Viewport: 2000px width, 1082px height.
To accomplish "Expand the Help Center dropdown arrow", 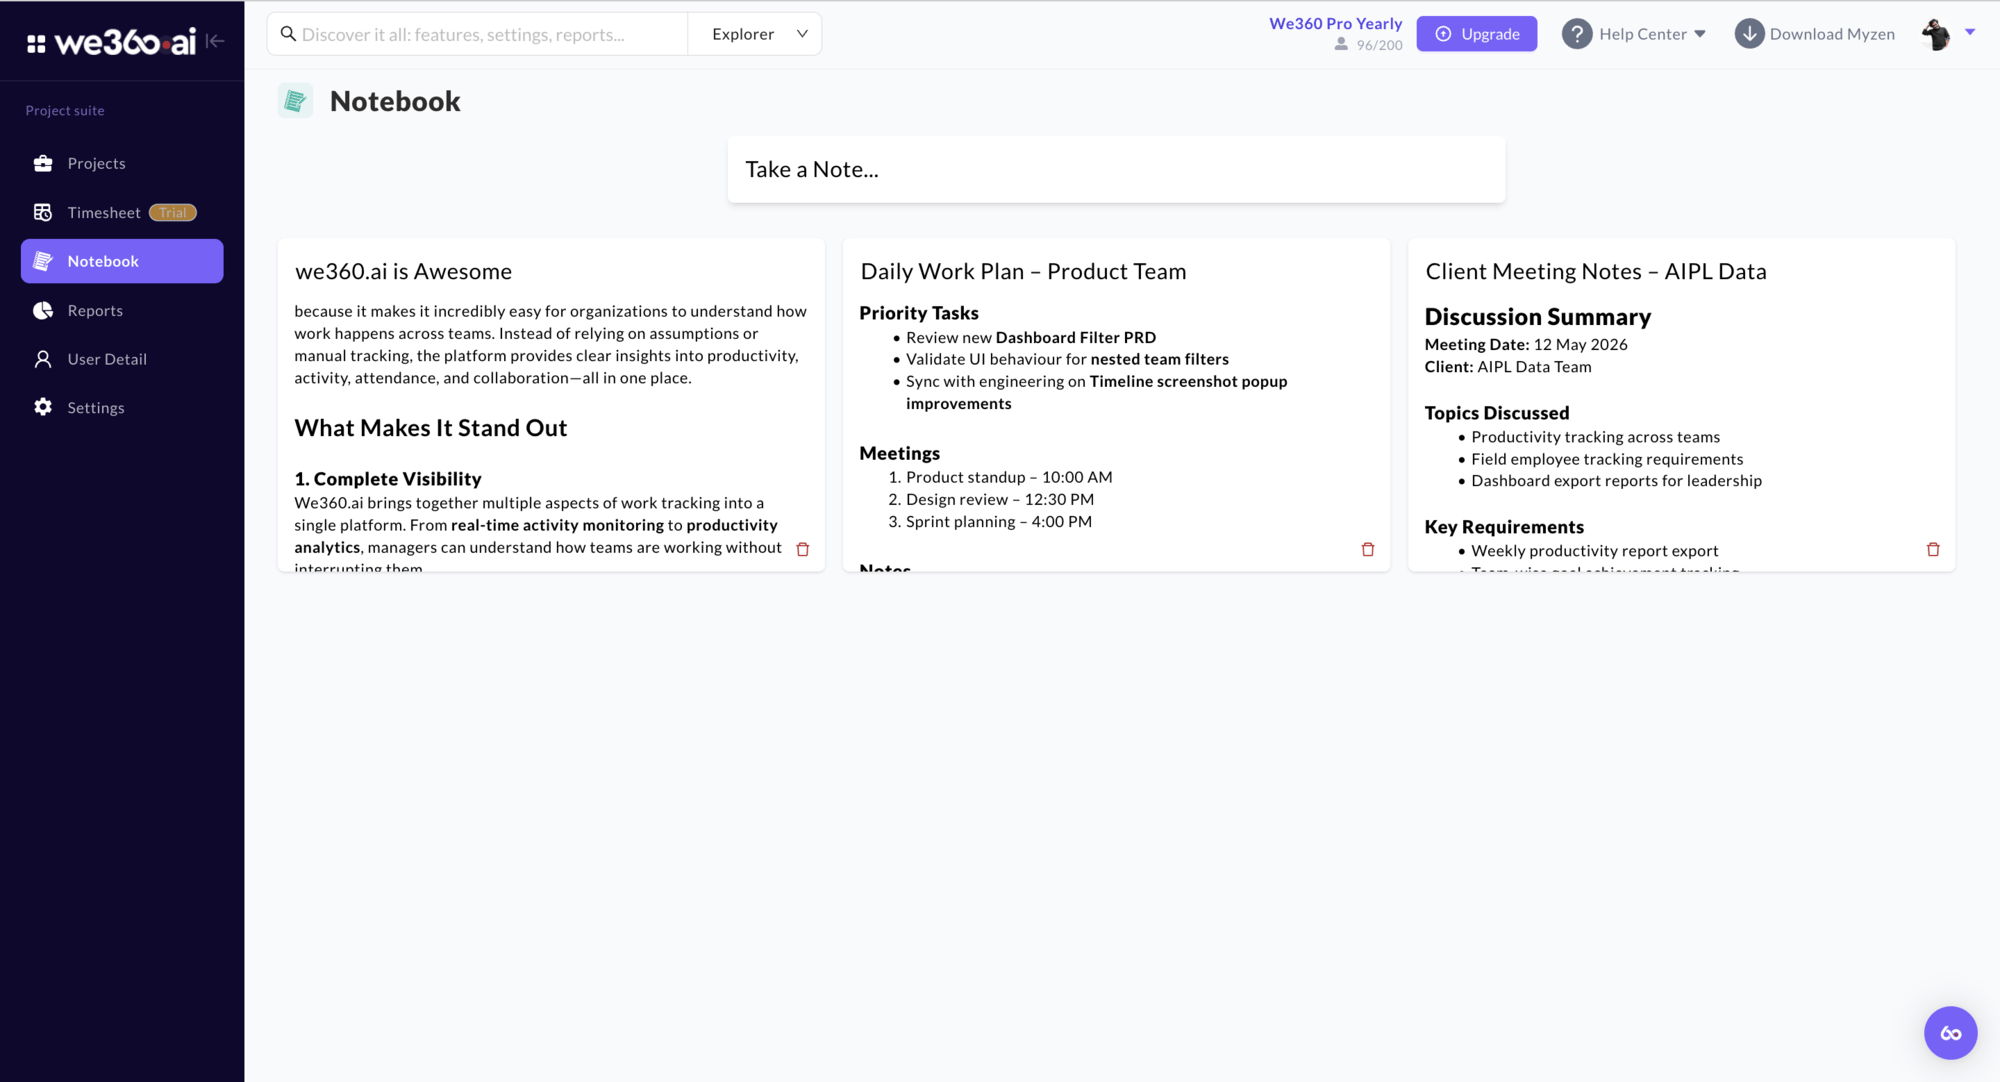I will click(1700, 34).
